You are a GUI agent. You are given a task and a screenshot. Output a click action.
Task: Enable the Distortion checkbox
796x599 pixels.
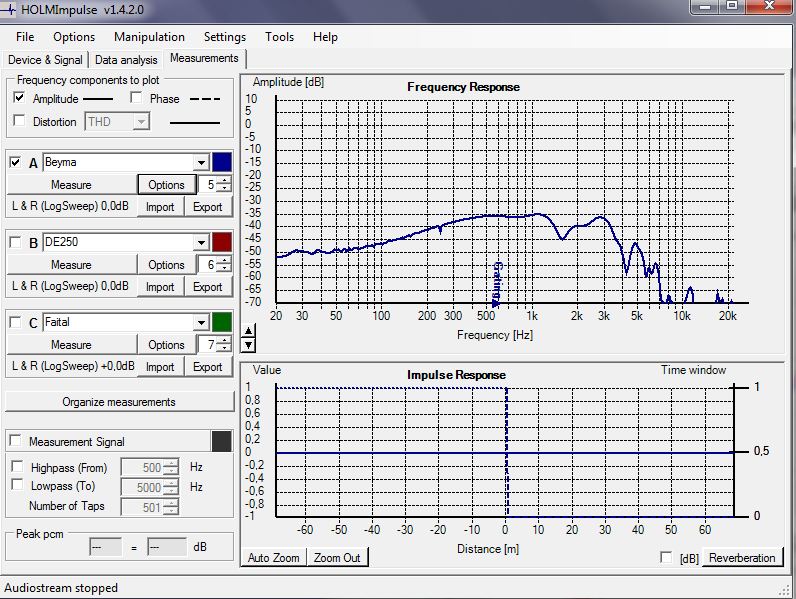coord(19,121)
